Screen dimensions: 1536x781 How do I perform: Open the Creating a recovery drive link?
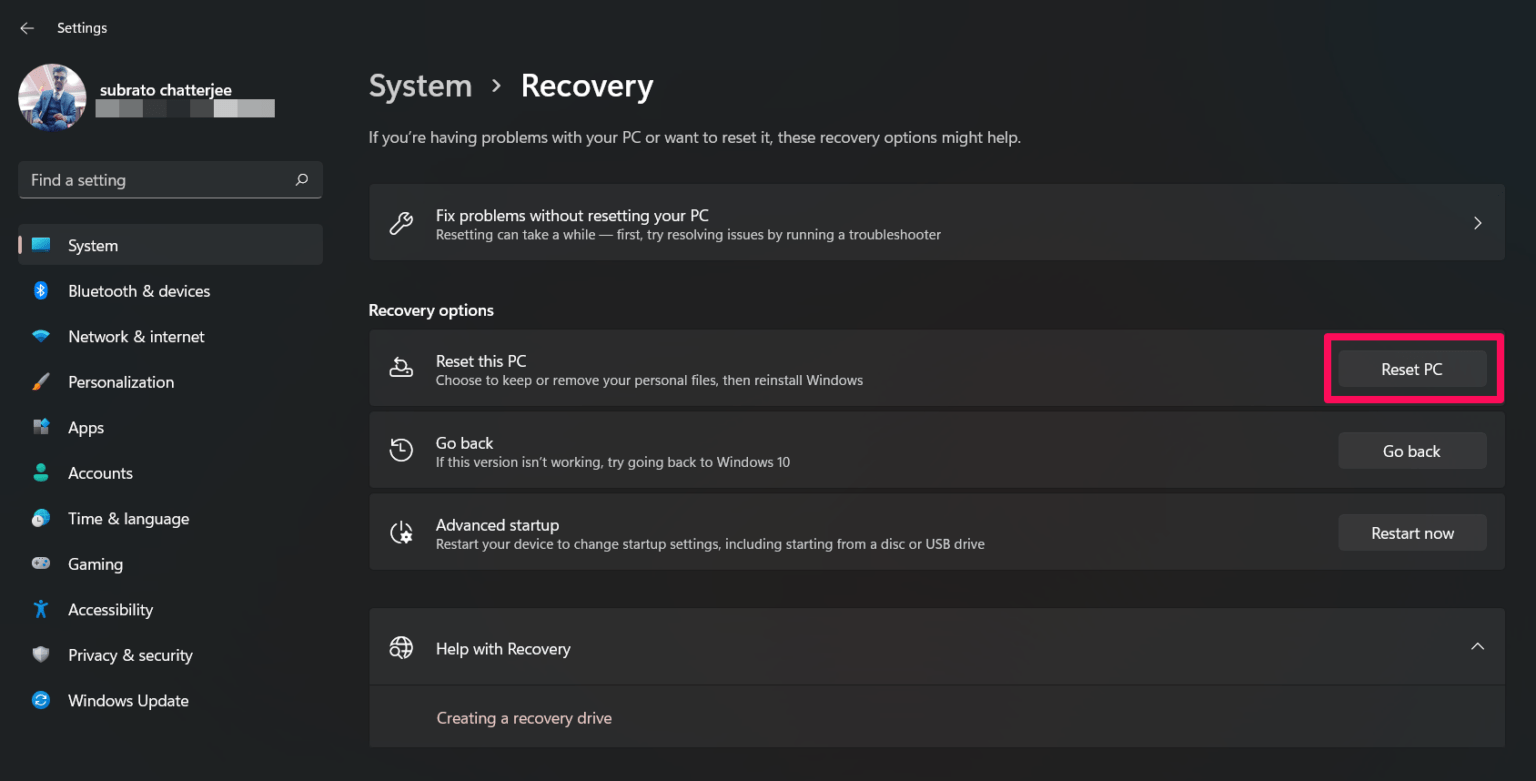tap(524, 717)
